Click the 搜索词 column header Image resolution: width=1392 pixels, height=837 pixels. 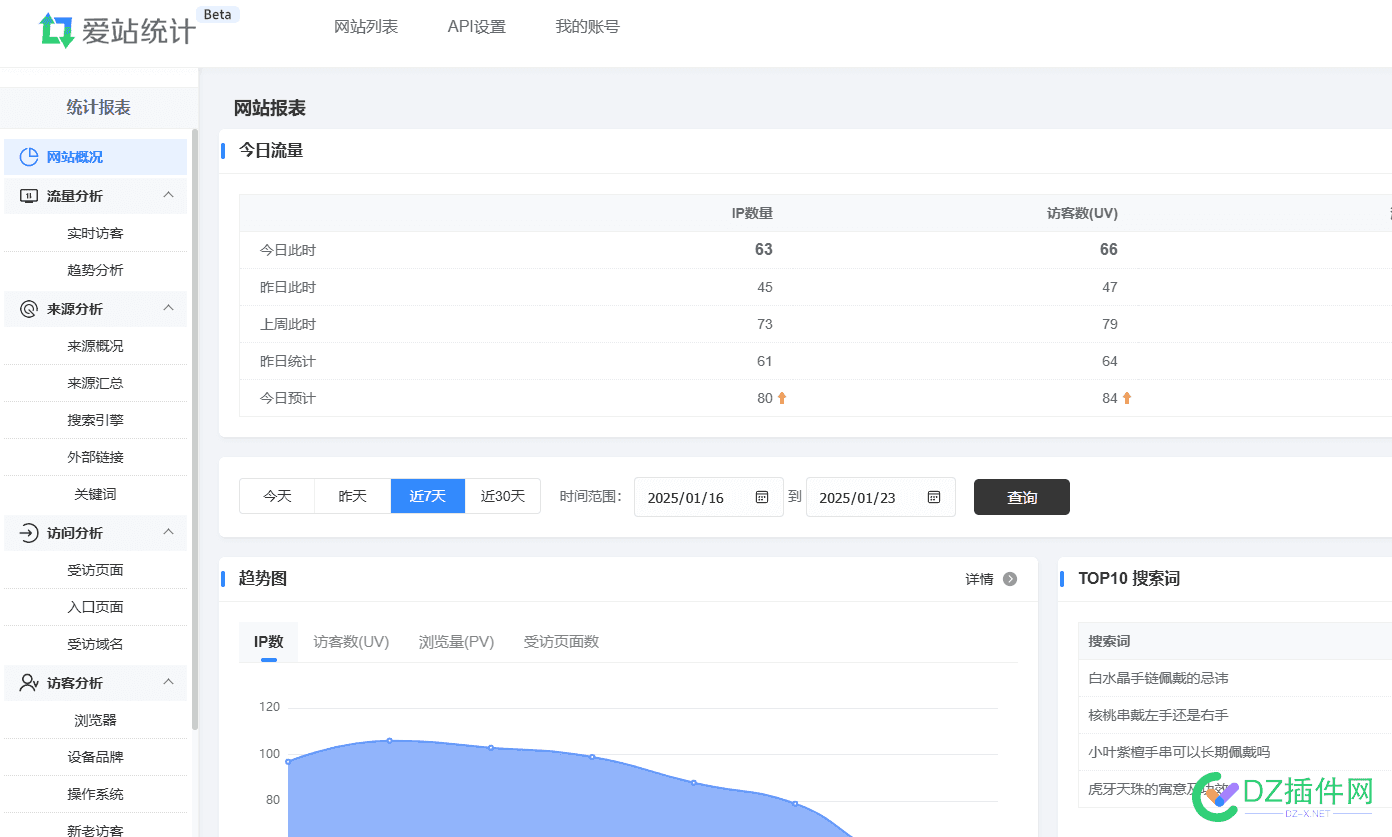(x=1109, y=641)
